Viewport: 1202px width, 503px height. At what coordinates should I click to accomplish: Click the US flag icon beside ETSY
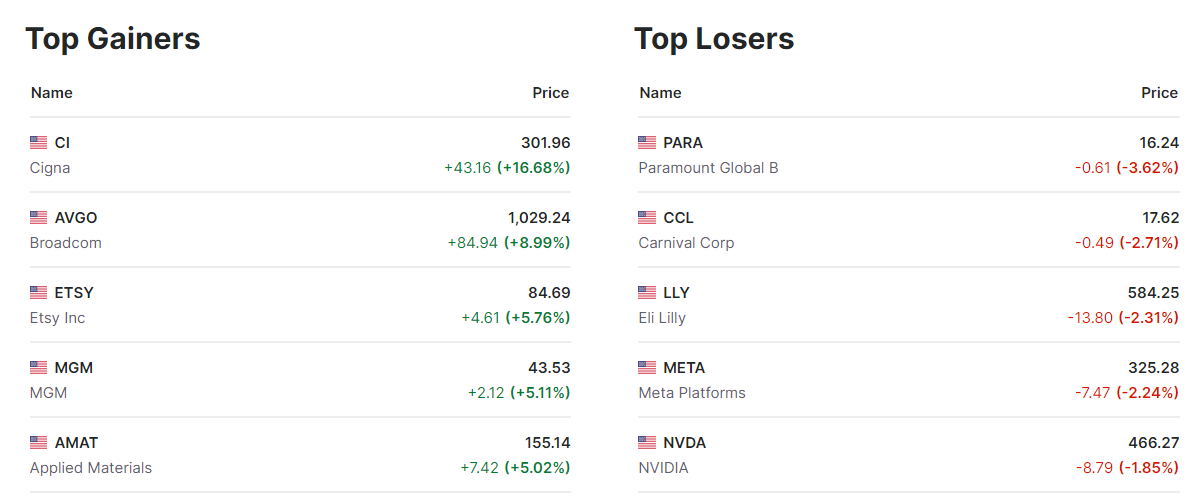[x=39, y=293]
